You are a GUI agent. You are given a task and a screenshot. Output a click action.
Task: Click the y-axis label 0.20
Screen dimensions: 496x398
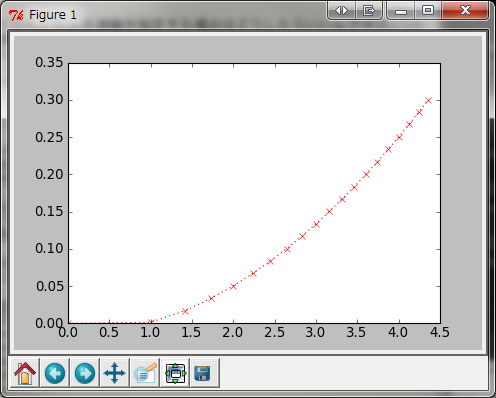tap(49, 174)
